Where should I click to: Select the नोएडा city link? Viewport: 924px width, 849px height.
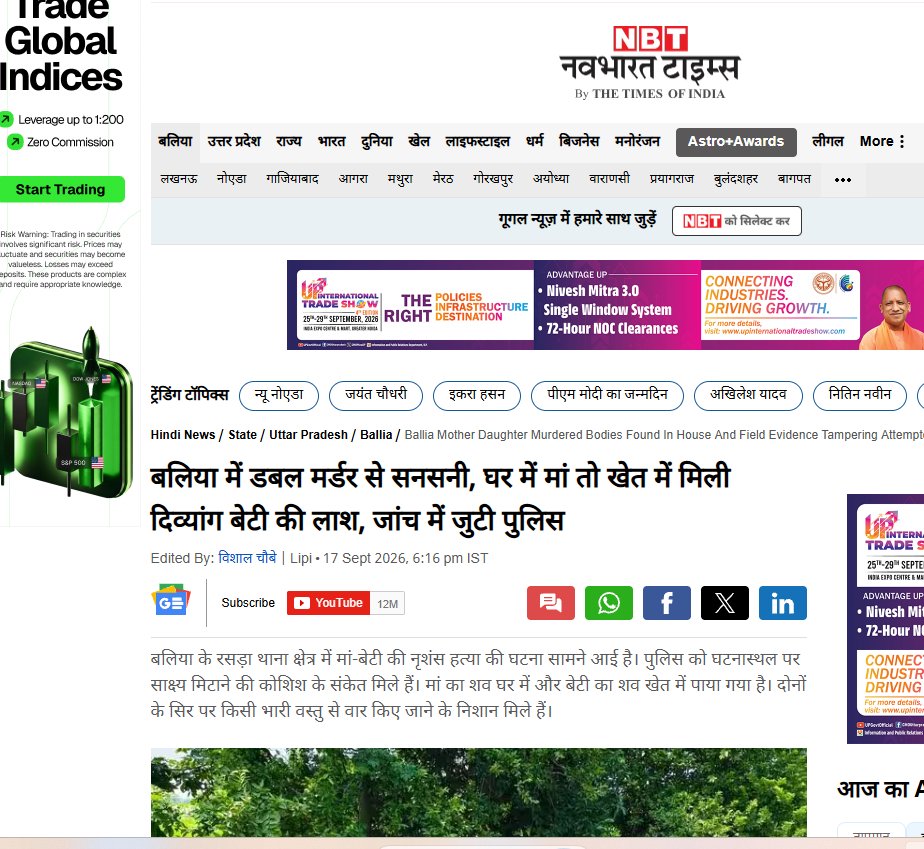tap(232, 179)
